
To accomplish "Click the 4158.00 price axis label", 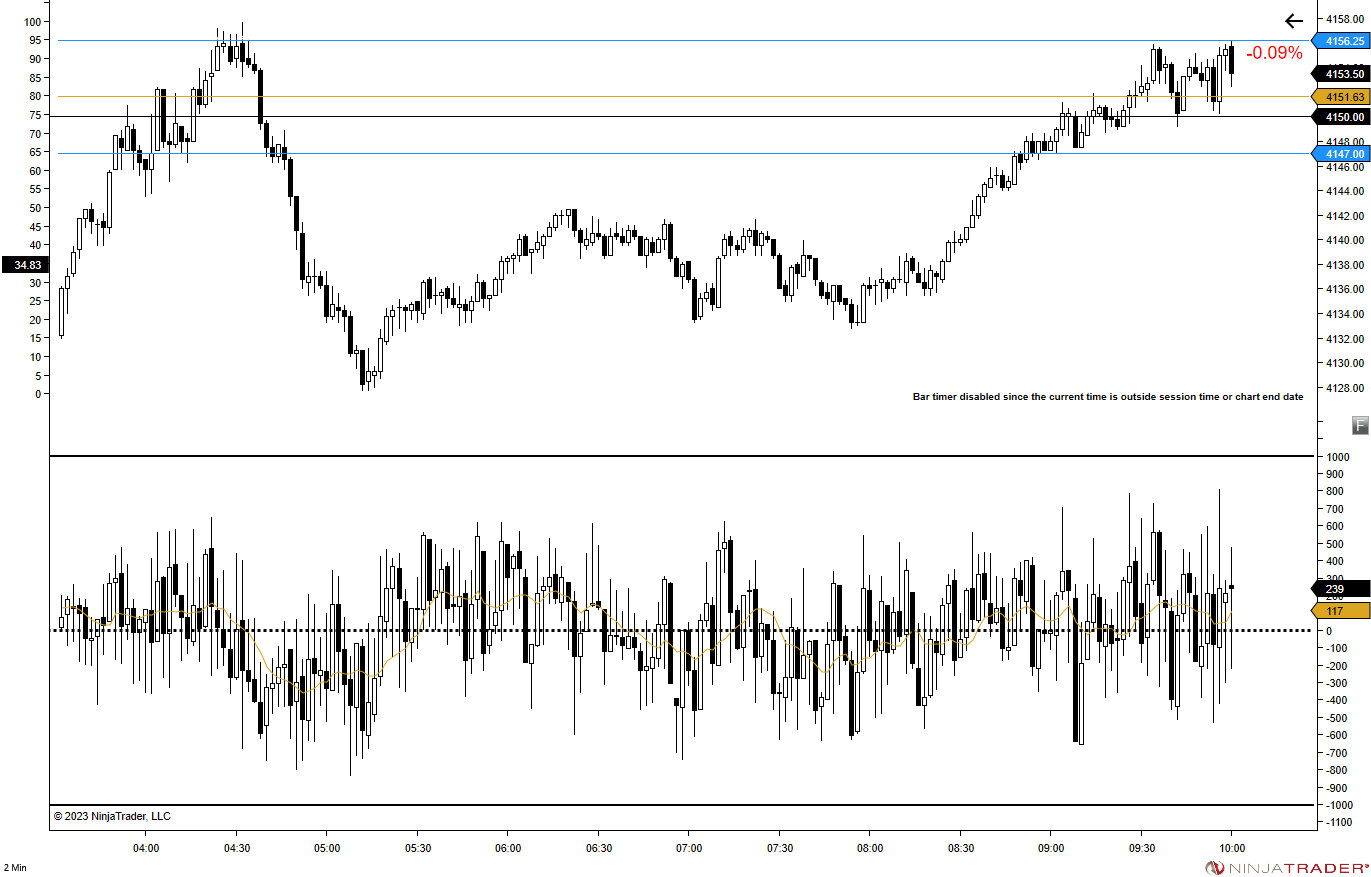I will 1344,18.
